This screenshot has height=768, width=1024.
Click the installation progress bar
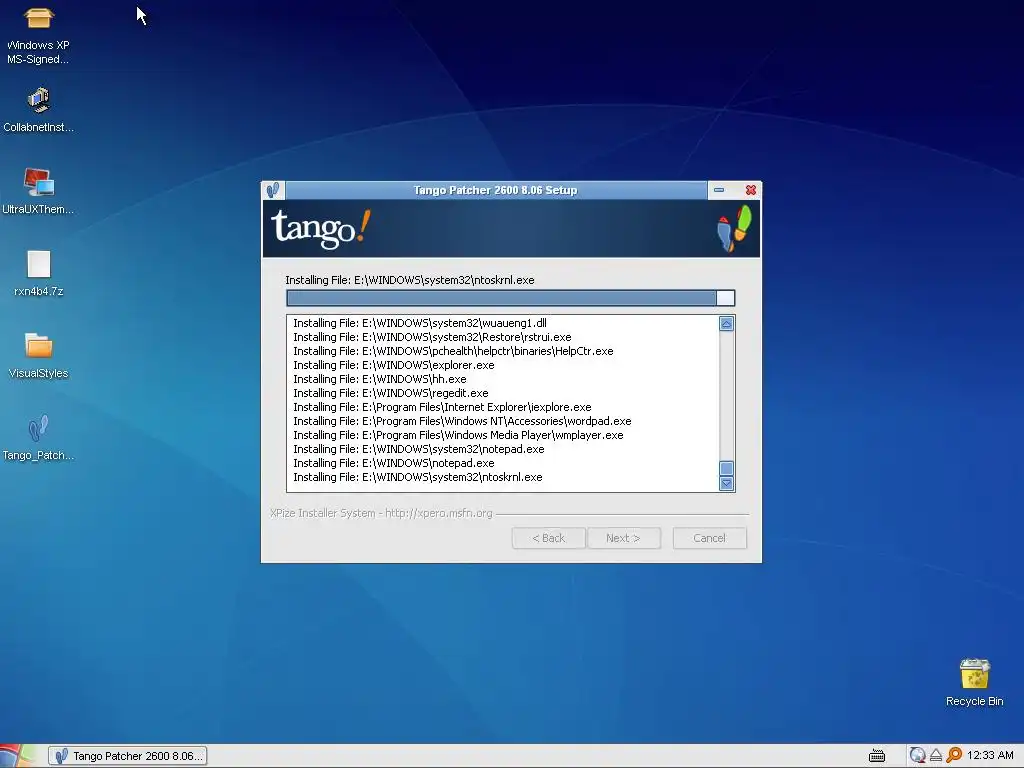[511, 298]
